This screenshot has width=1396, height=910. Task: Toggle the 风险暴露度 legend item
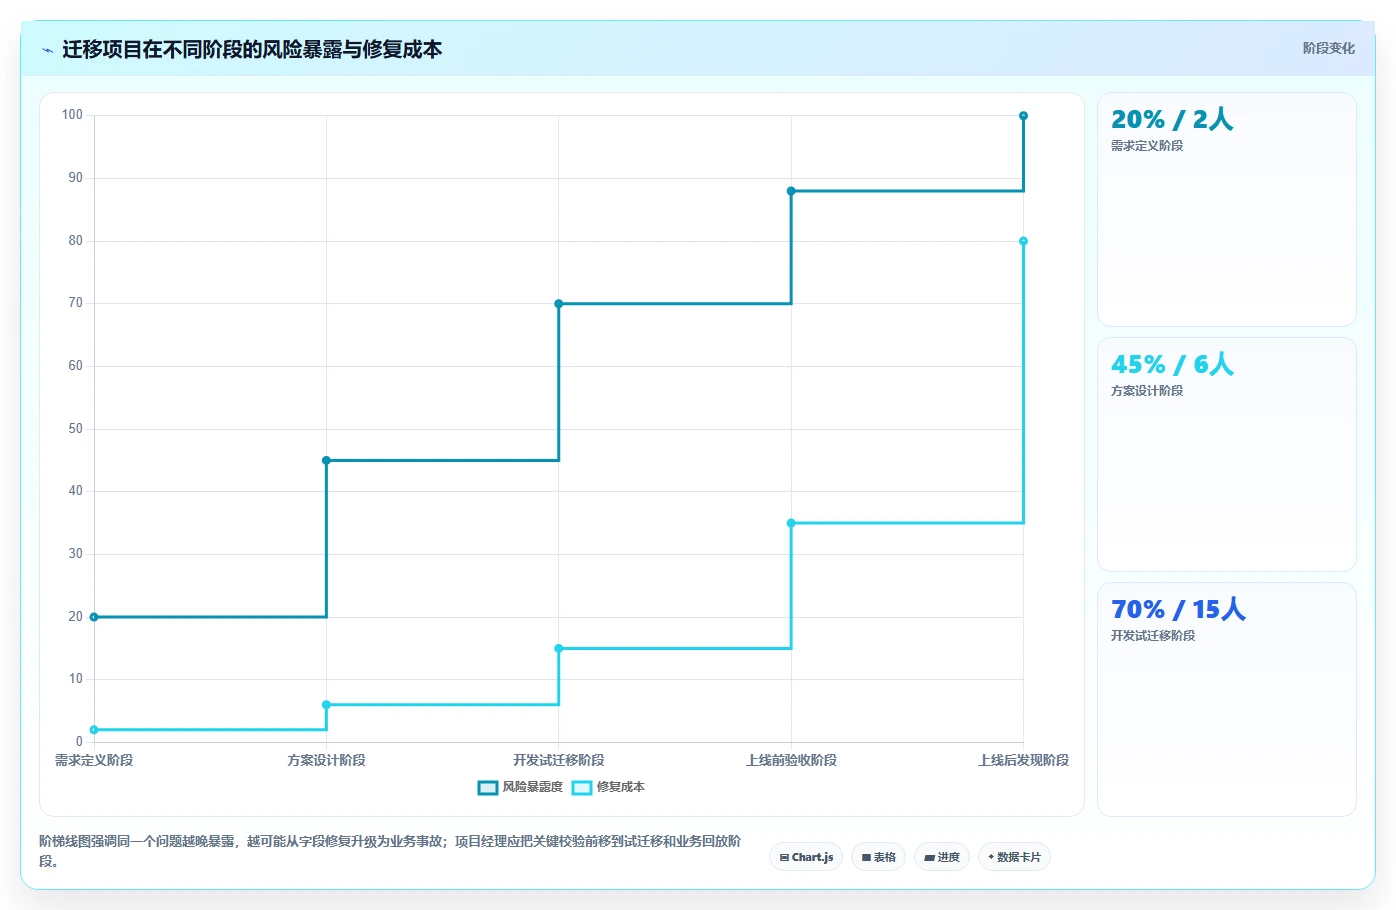coord(521,787)
